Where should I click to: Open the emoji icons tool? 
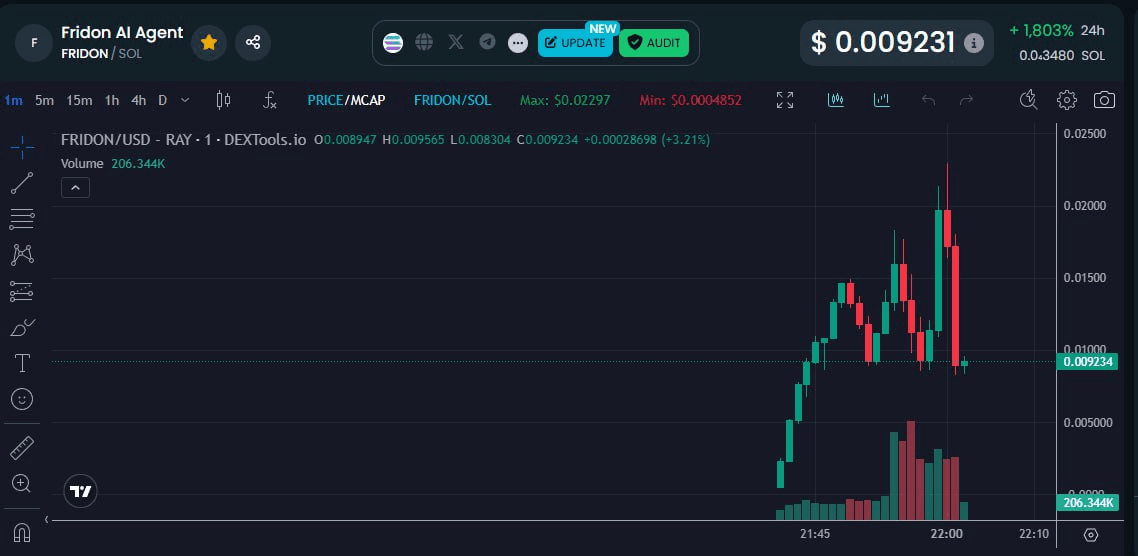click(22, 398)
